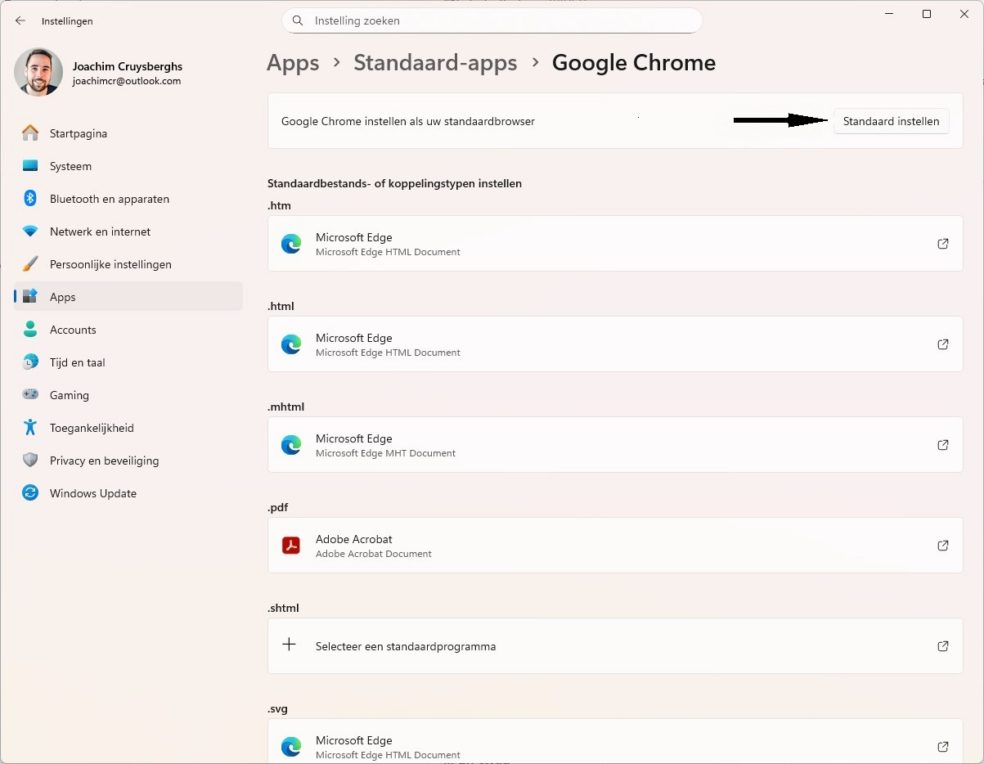Open the Startpagina home icon
The height and width of the screenshot is (764, 984).
(30, 133)
